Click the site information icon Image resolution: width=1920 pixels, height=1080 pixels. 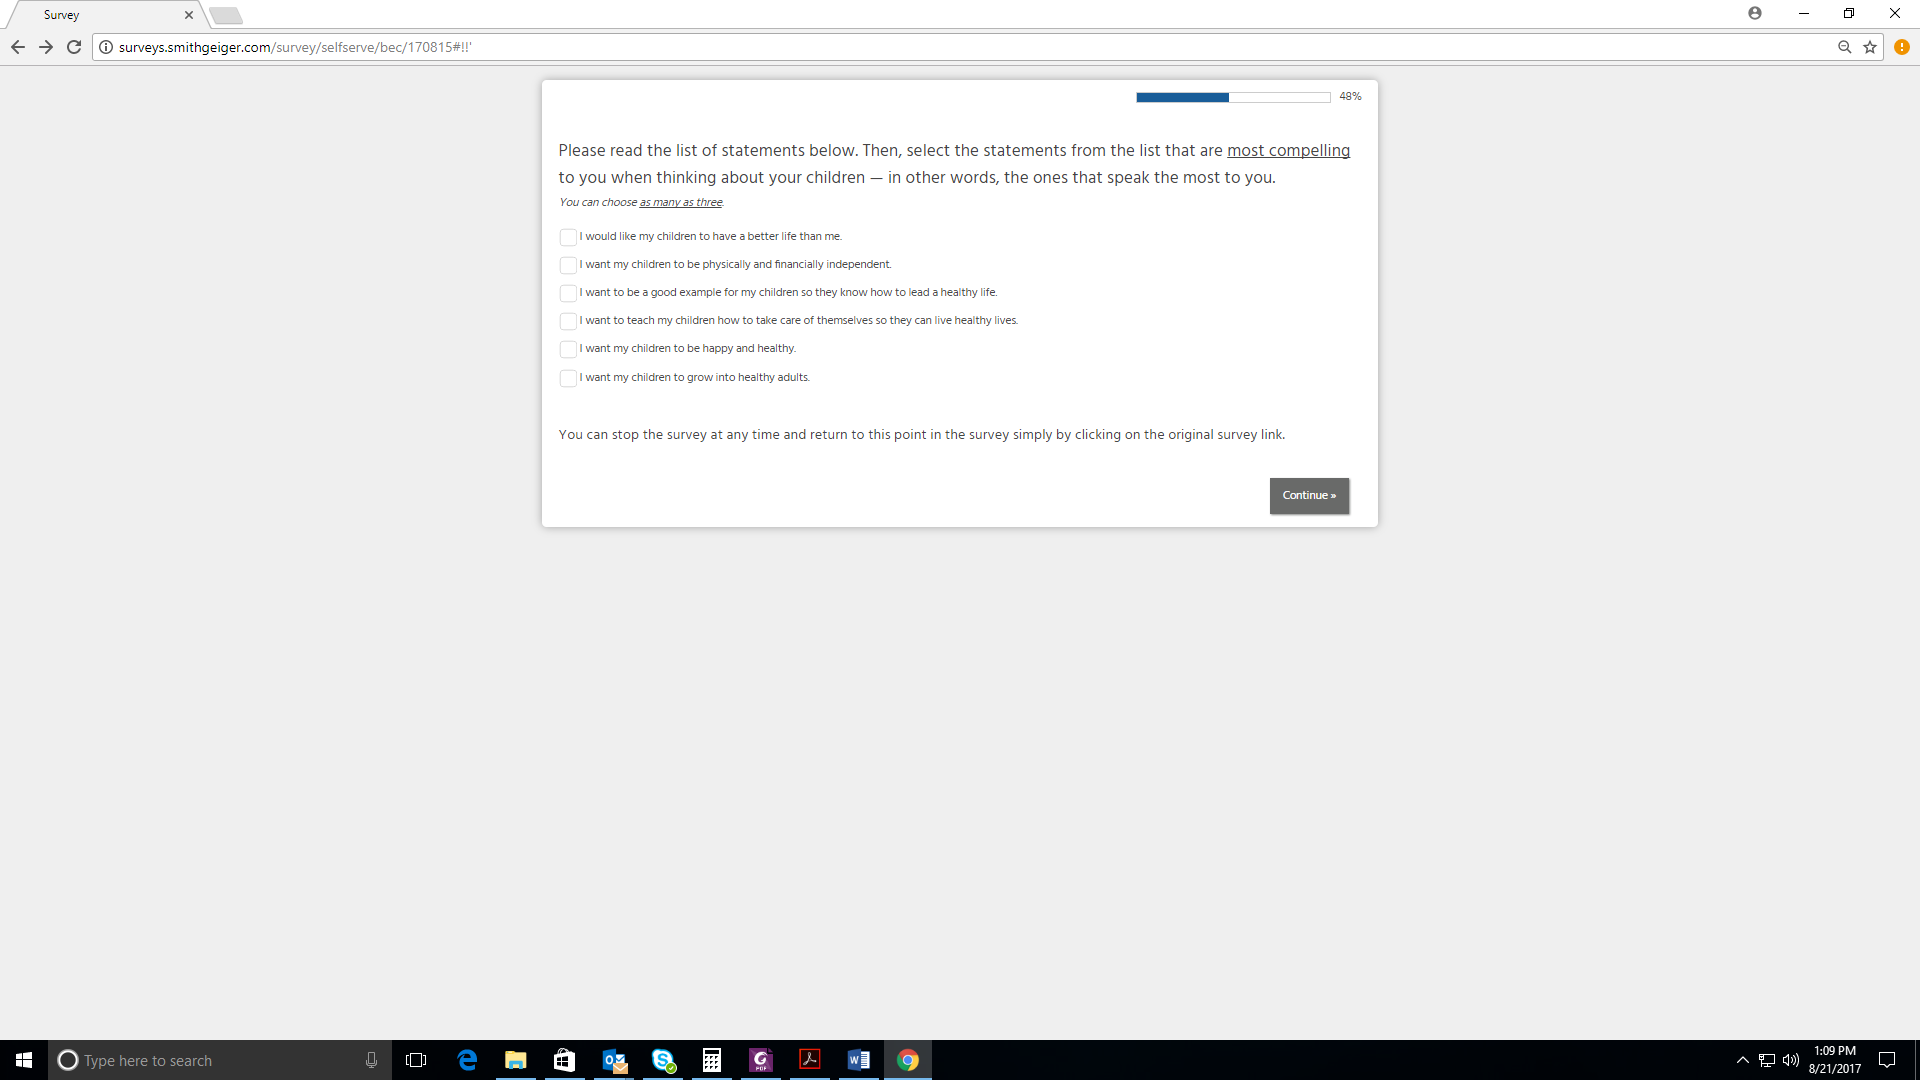click(x=106, y=47)
